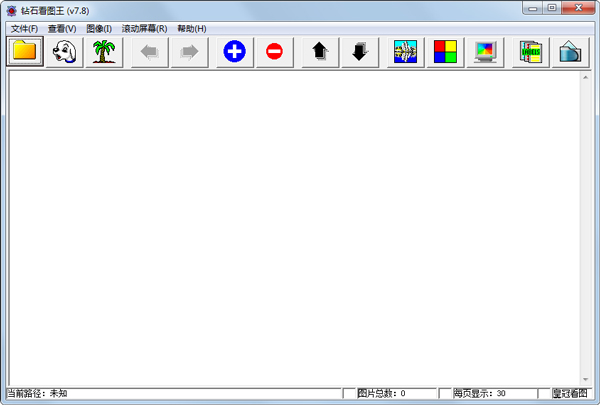
Task: Click the stacked image files icon
Action: point(530,51)
